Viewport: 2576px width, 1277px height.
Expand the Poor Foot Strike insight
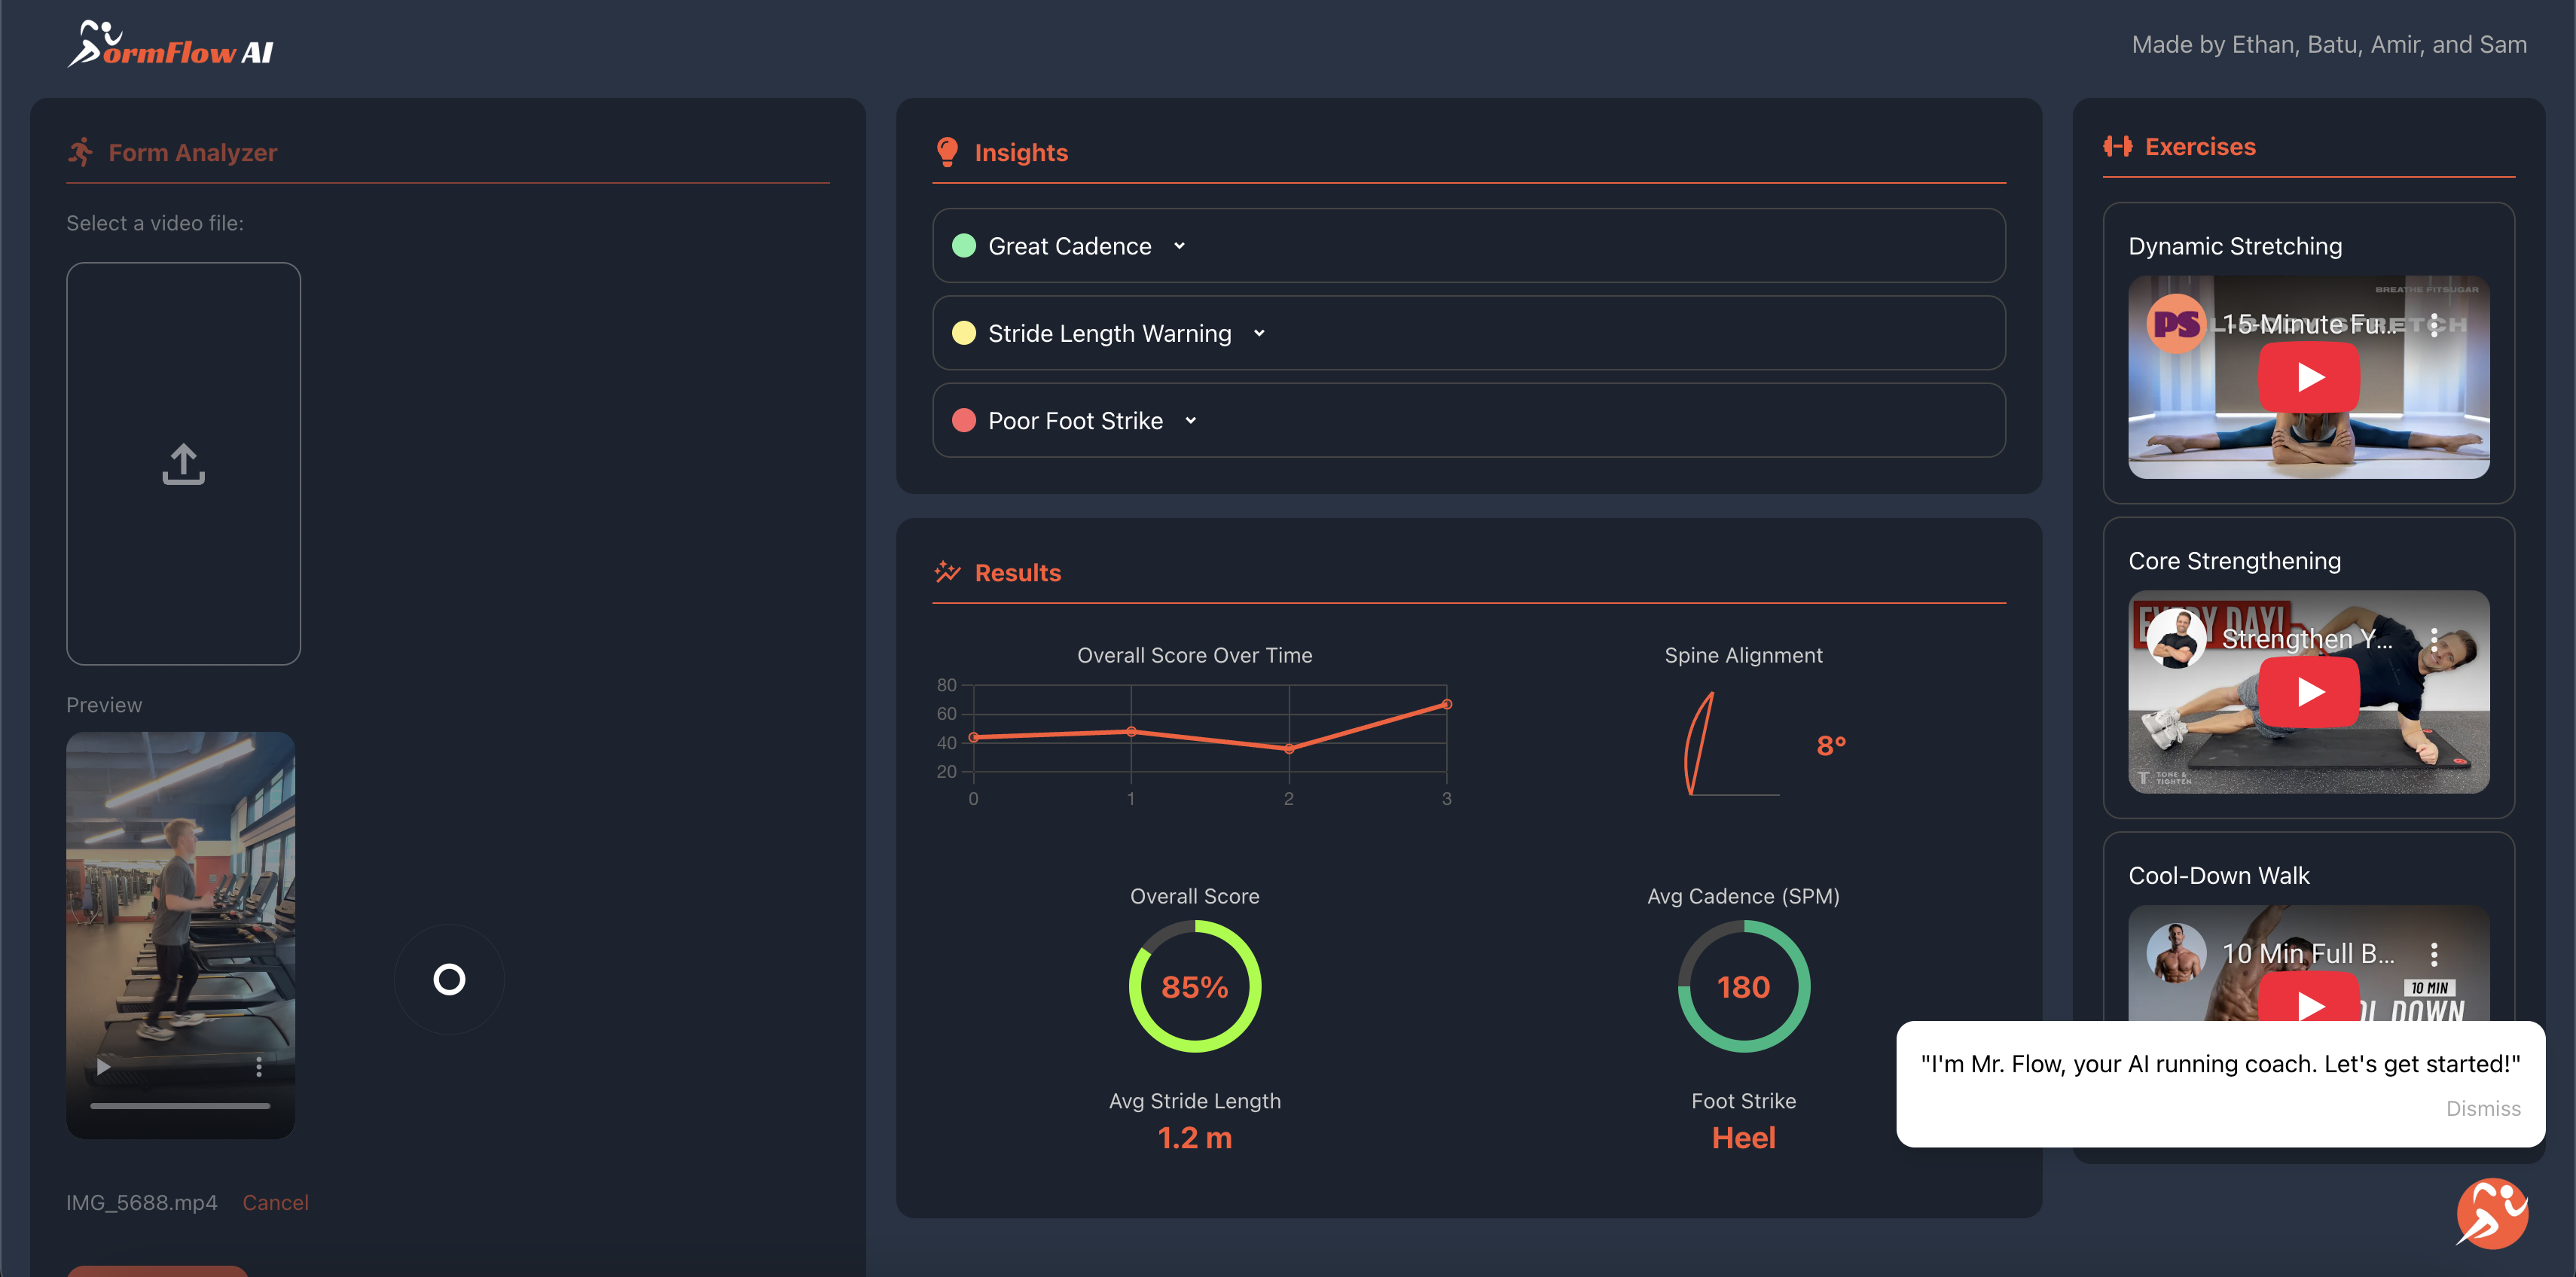[1190, 421]
